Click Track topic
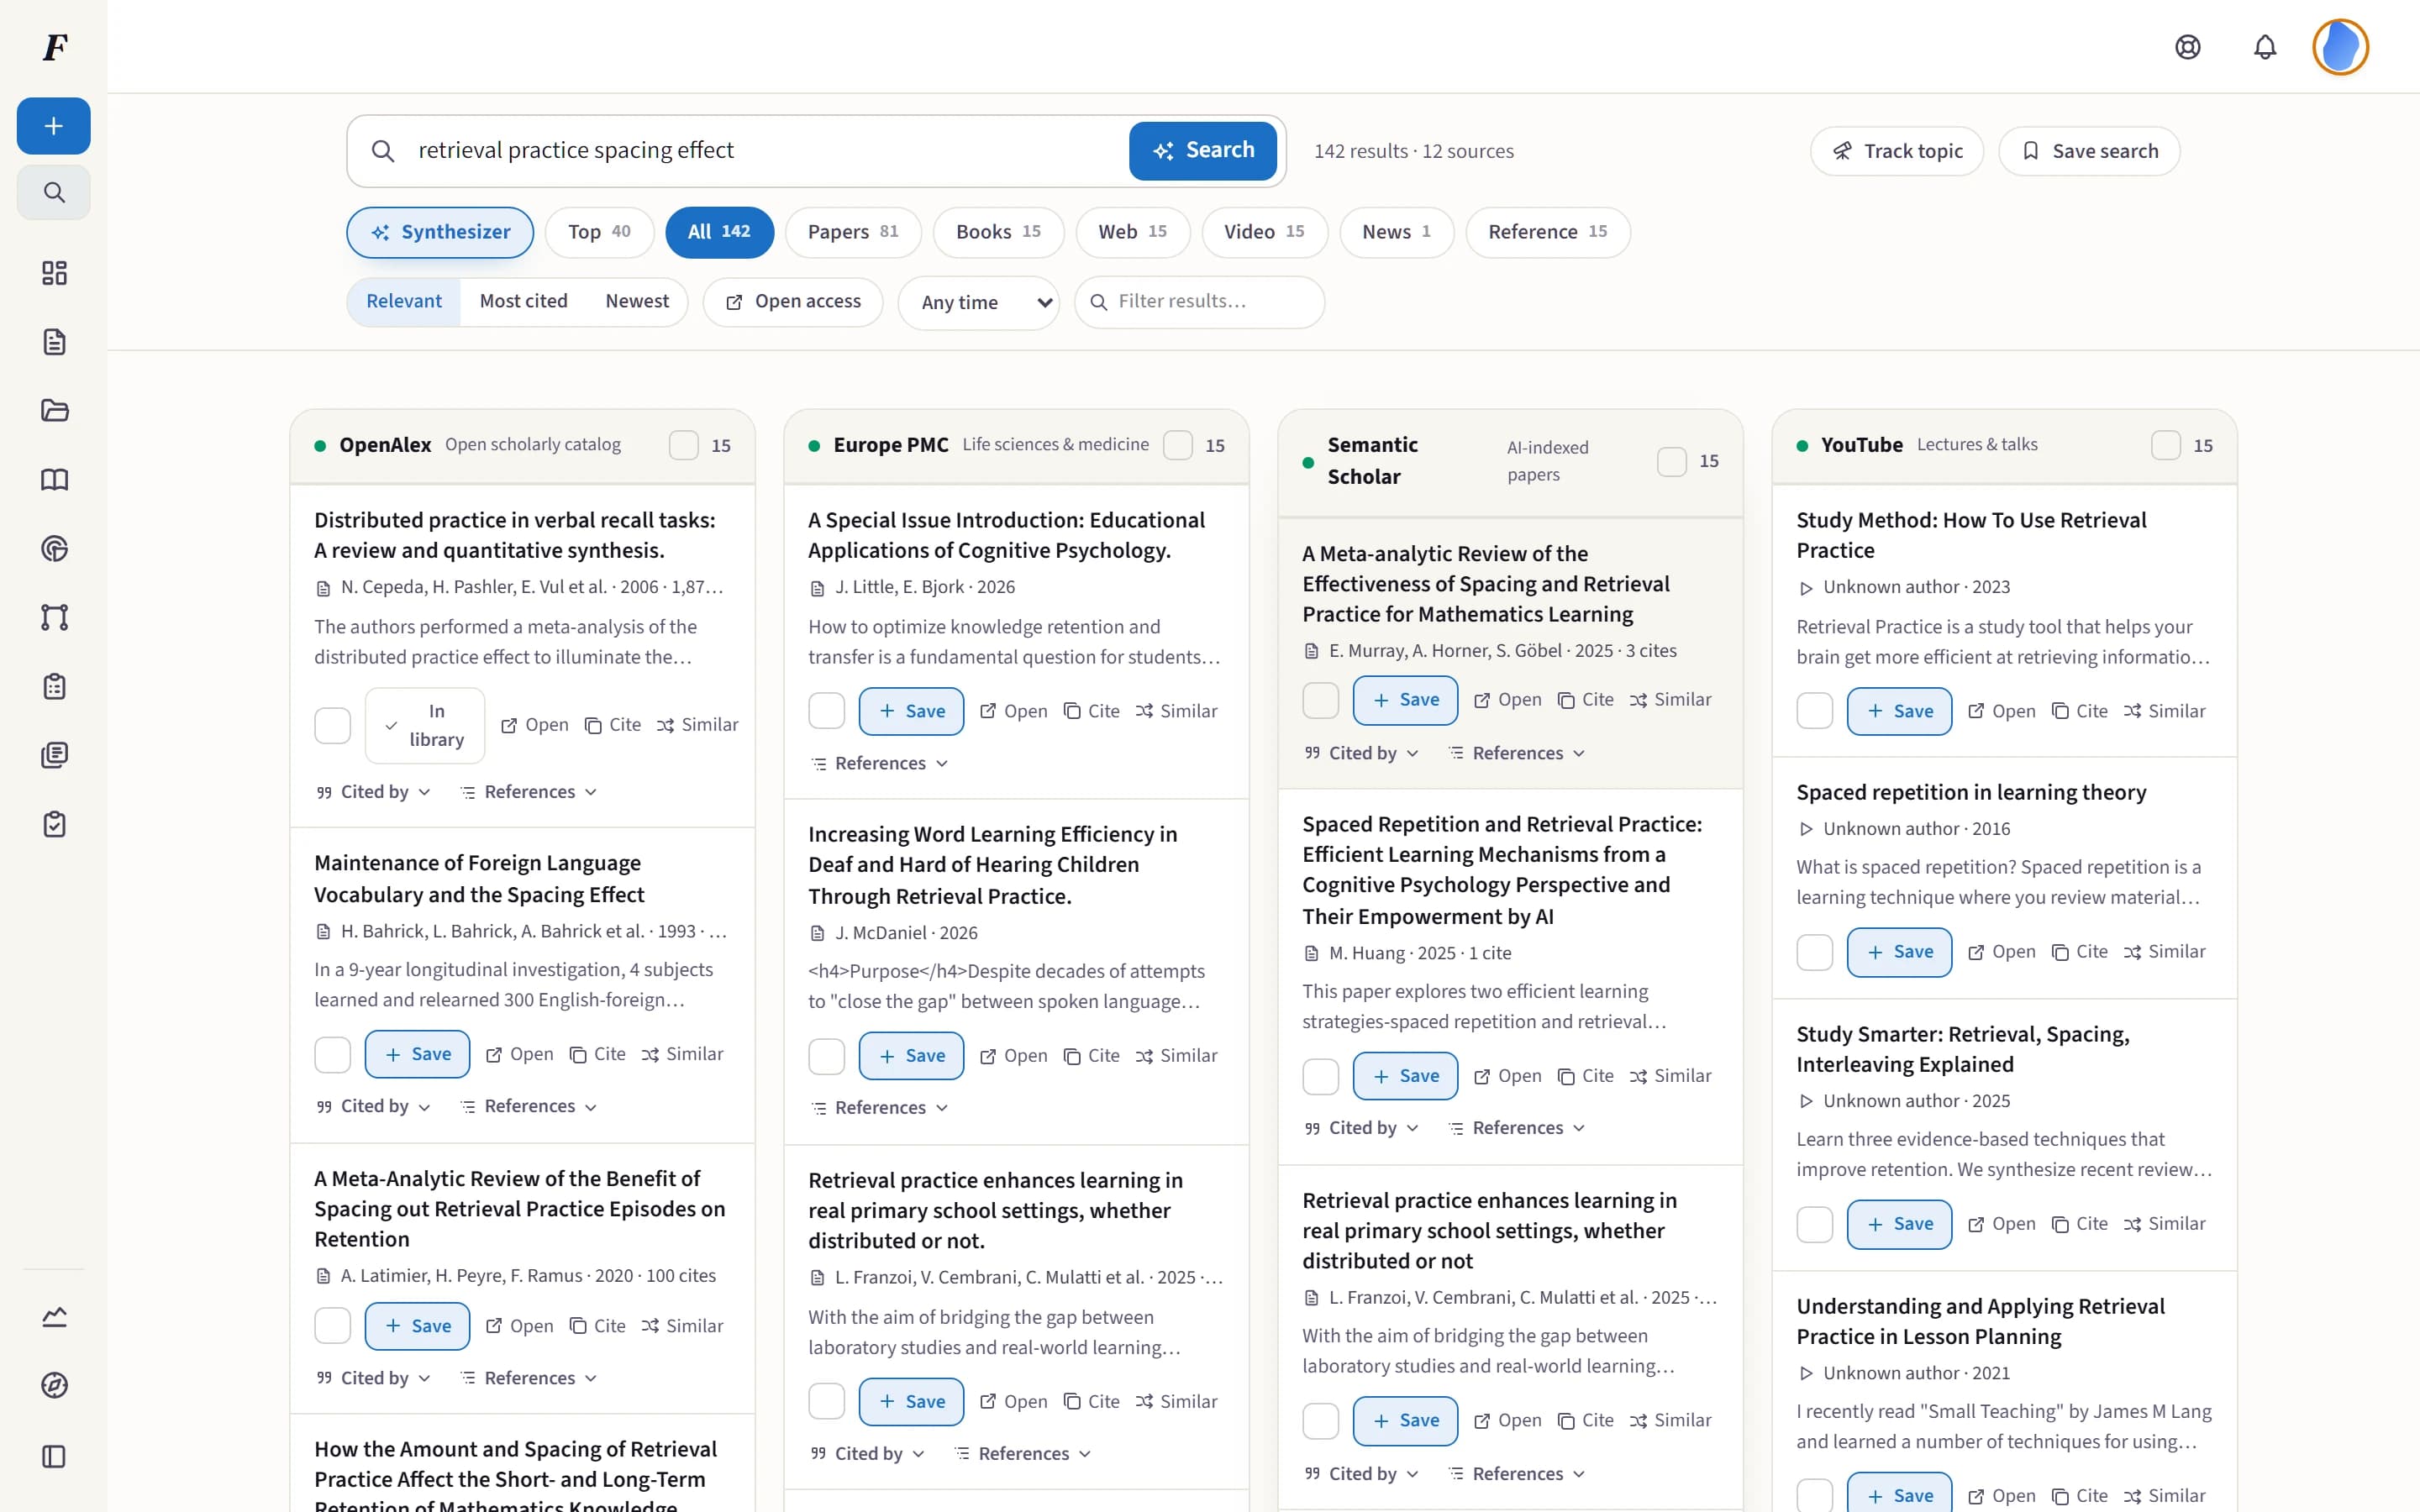 tap(1897, 151)
